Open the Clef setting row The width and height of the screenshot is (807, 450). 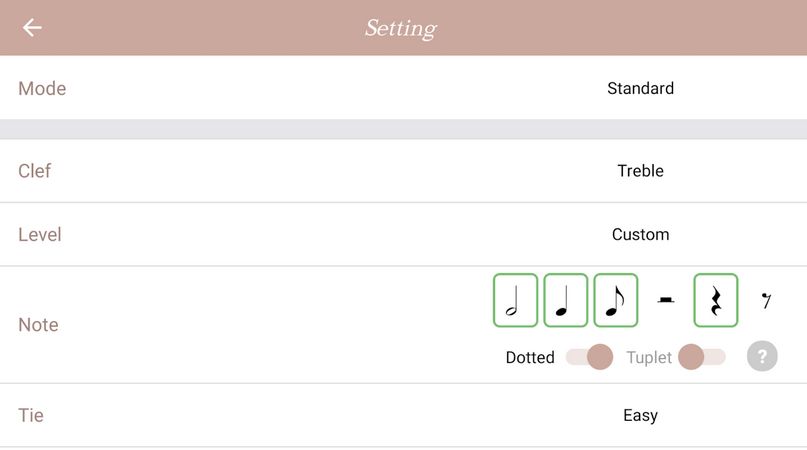[34, 171]
